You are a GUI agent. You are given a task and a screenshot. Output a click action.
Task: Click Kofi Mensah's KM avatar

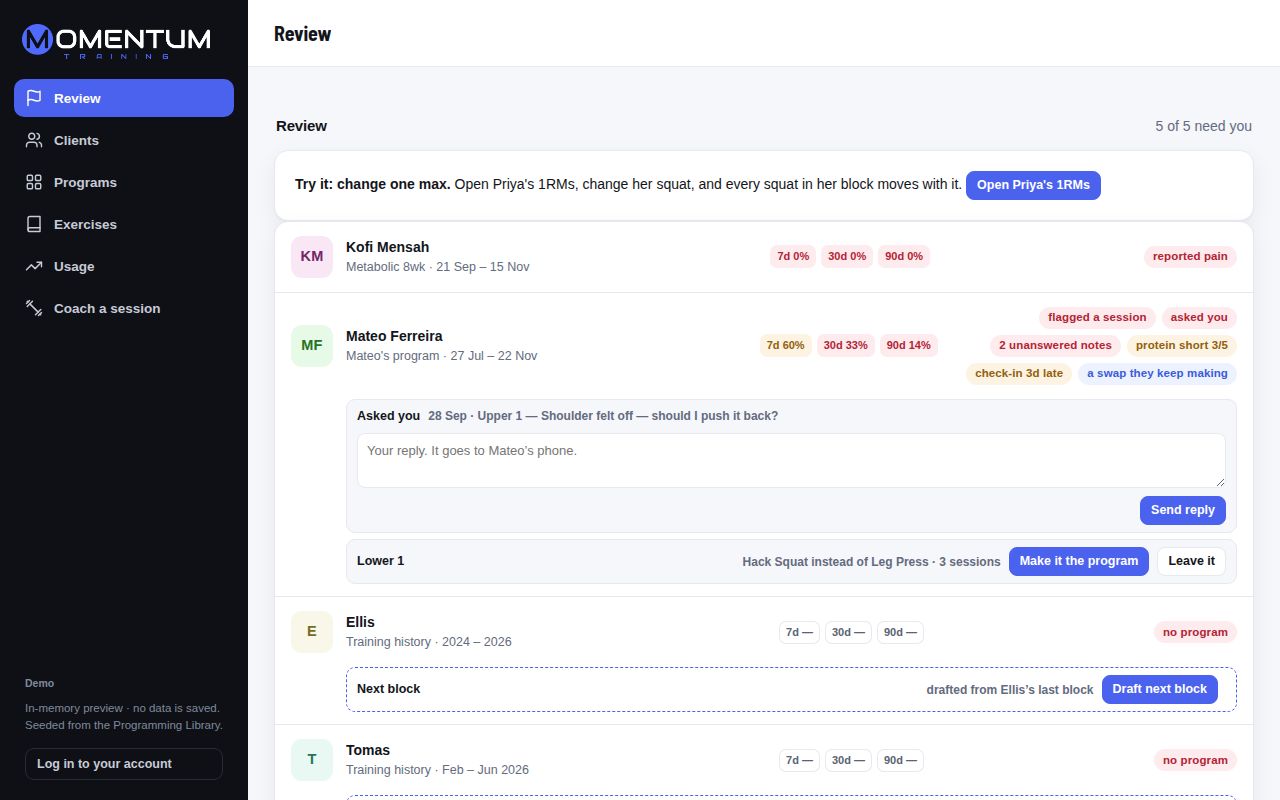[312, 256]
